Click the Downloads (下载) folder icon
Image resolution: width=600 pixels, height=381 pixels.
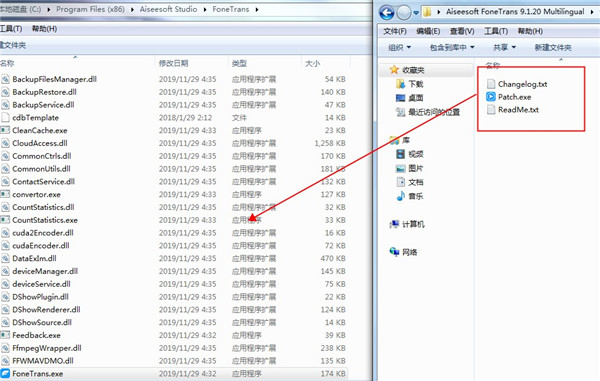tap(400, 84)
